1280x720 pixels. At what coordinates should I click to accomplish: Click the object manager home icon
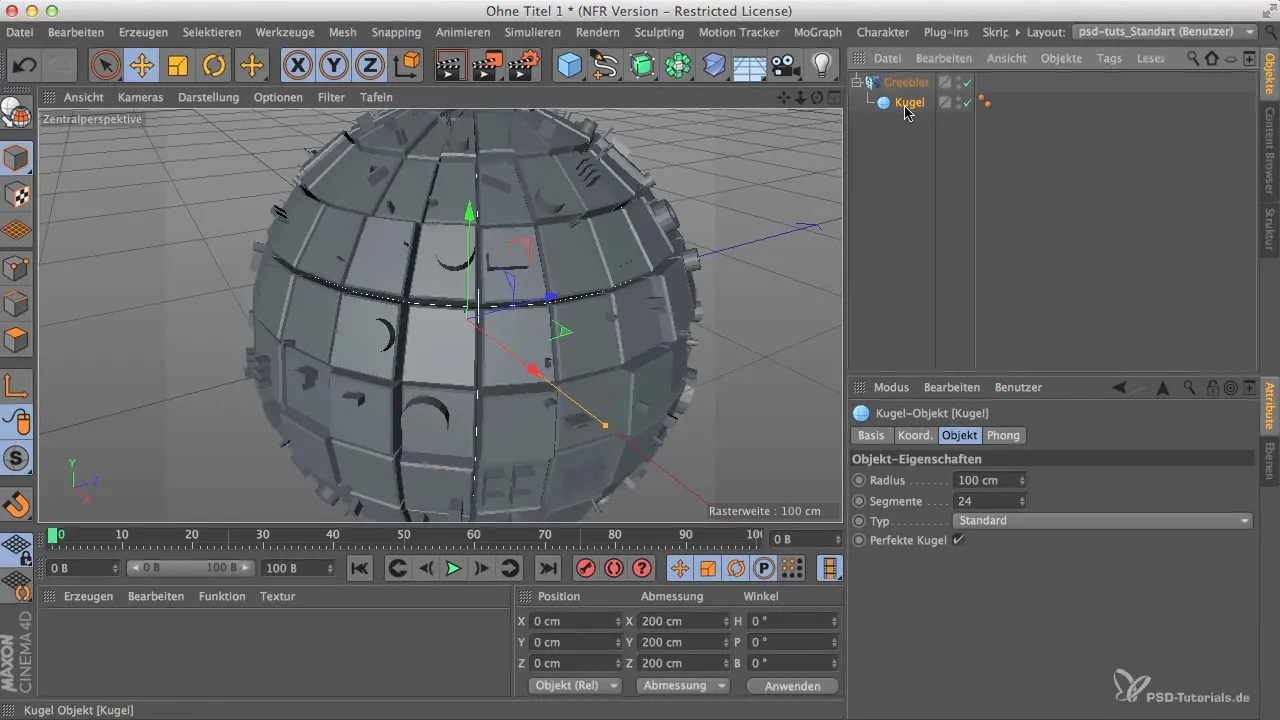click(x=1212, y=58)
